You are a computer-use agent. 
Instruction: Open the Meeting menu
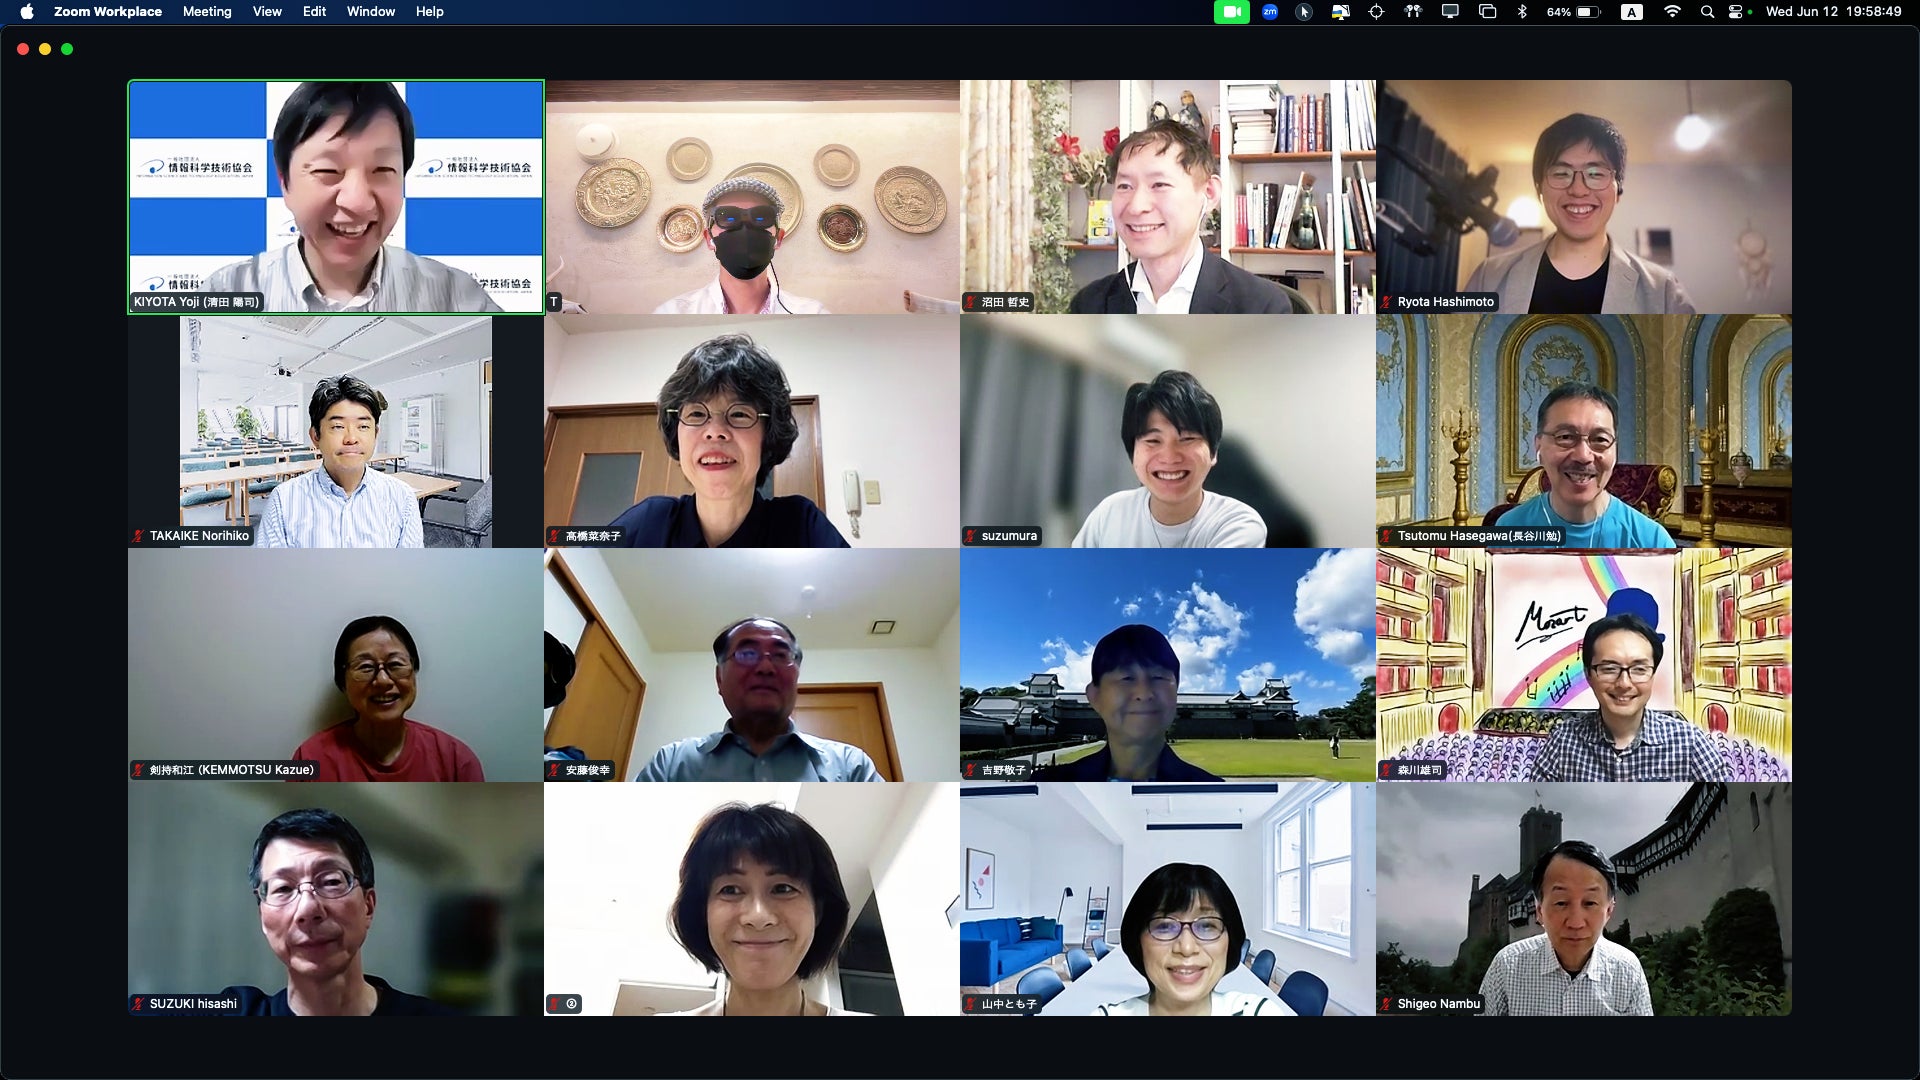(207, 12)
